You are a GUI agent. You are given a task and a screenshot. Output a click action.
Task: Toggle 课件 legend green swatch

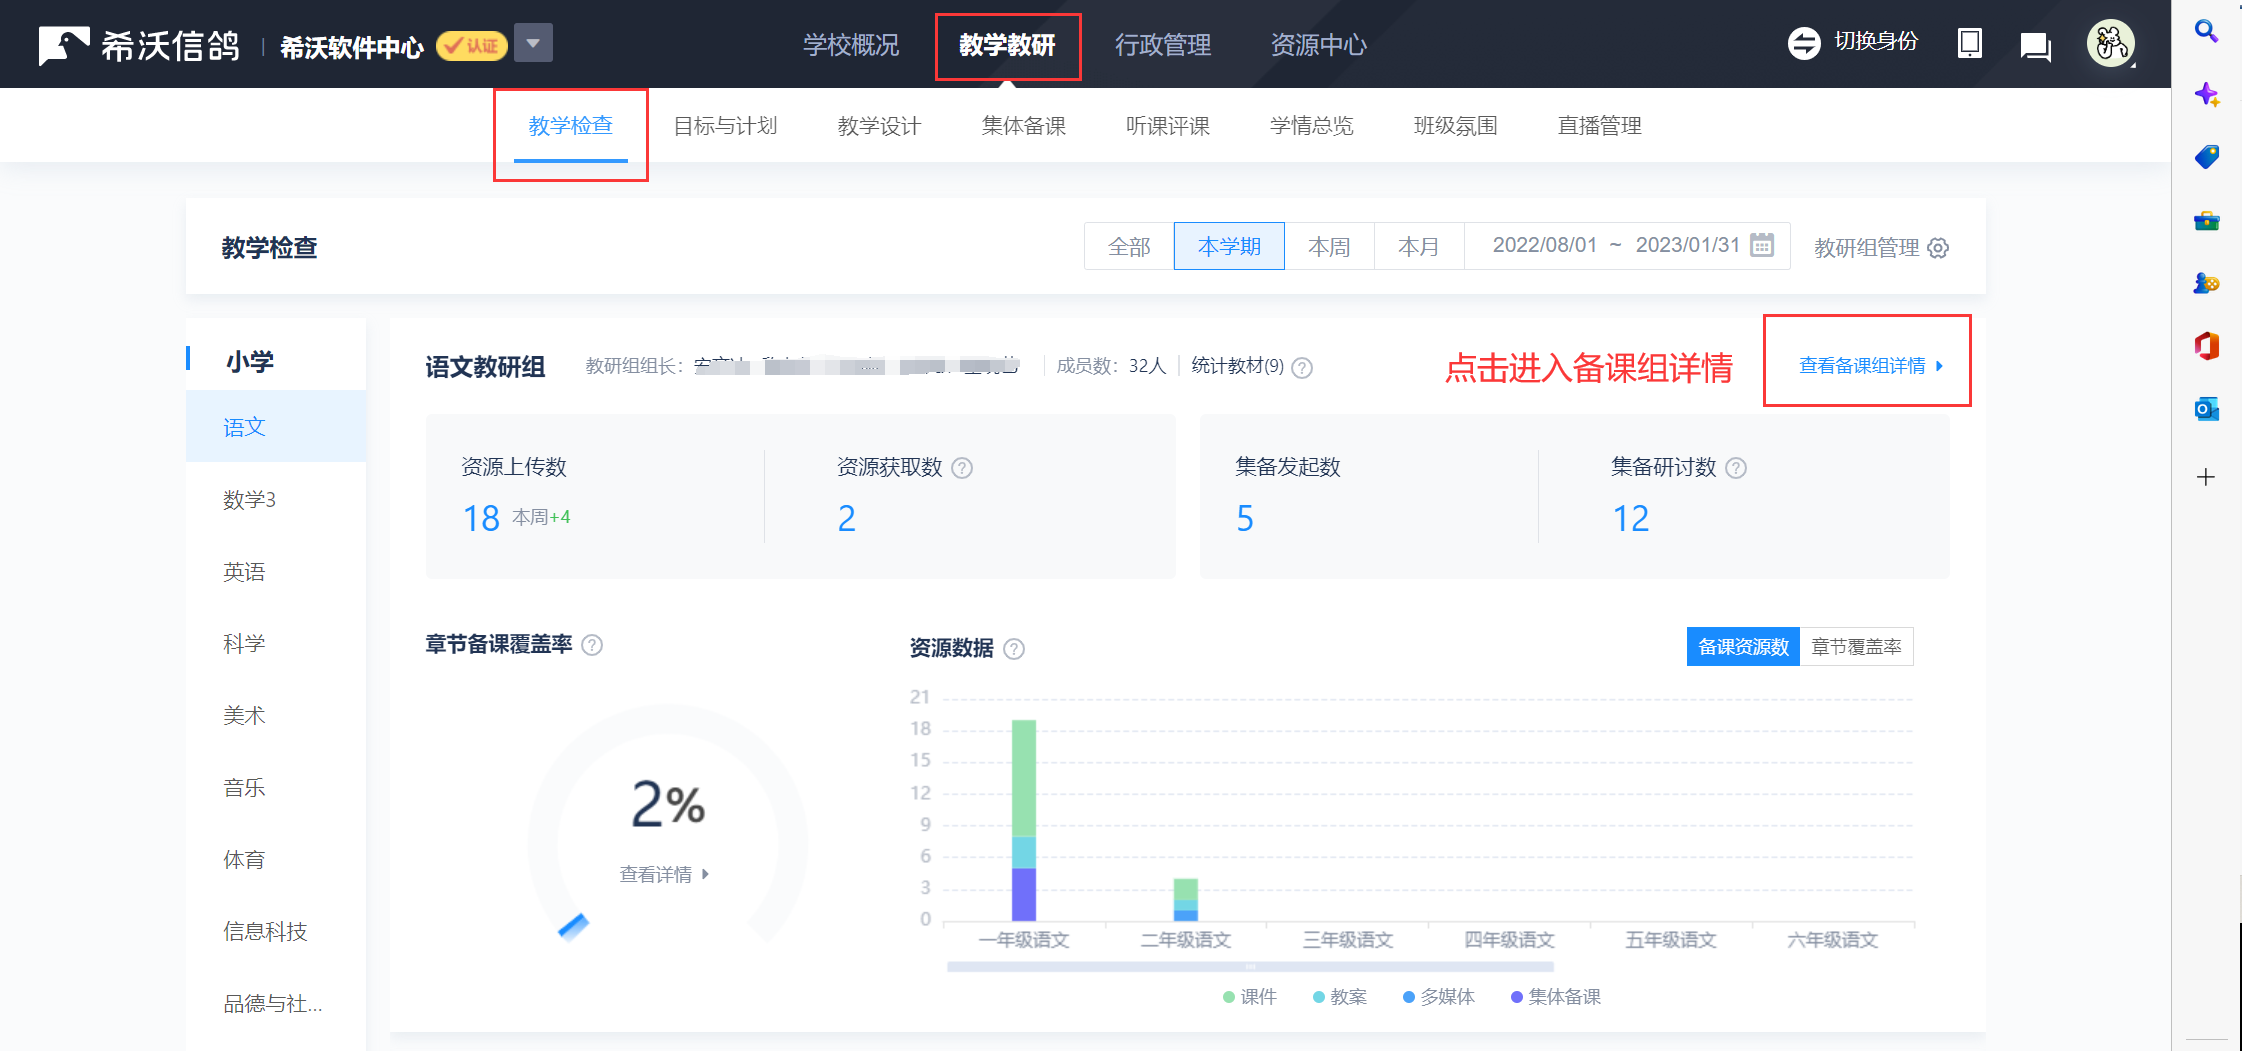click(1229, 997)
